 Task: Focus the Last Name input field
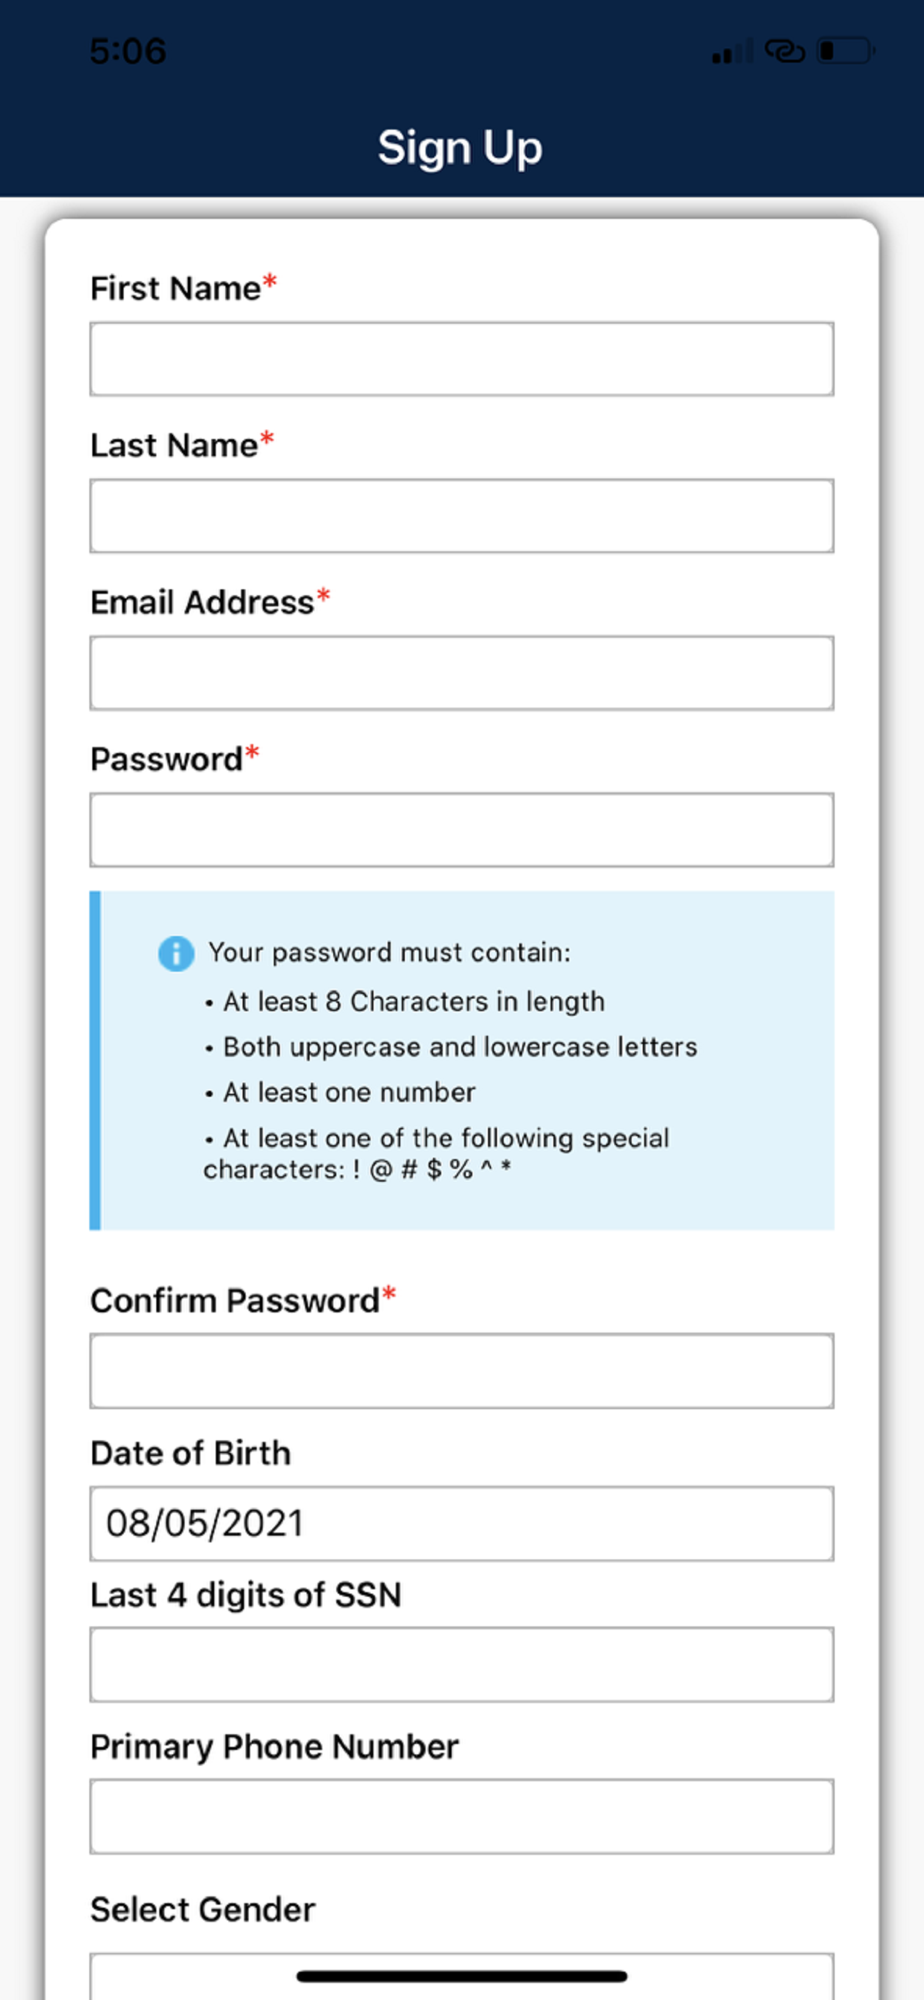pyautogui.click(x=462, y=516)
